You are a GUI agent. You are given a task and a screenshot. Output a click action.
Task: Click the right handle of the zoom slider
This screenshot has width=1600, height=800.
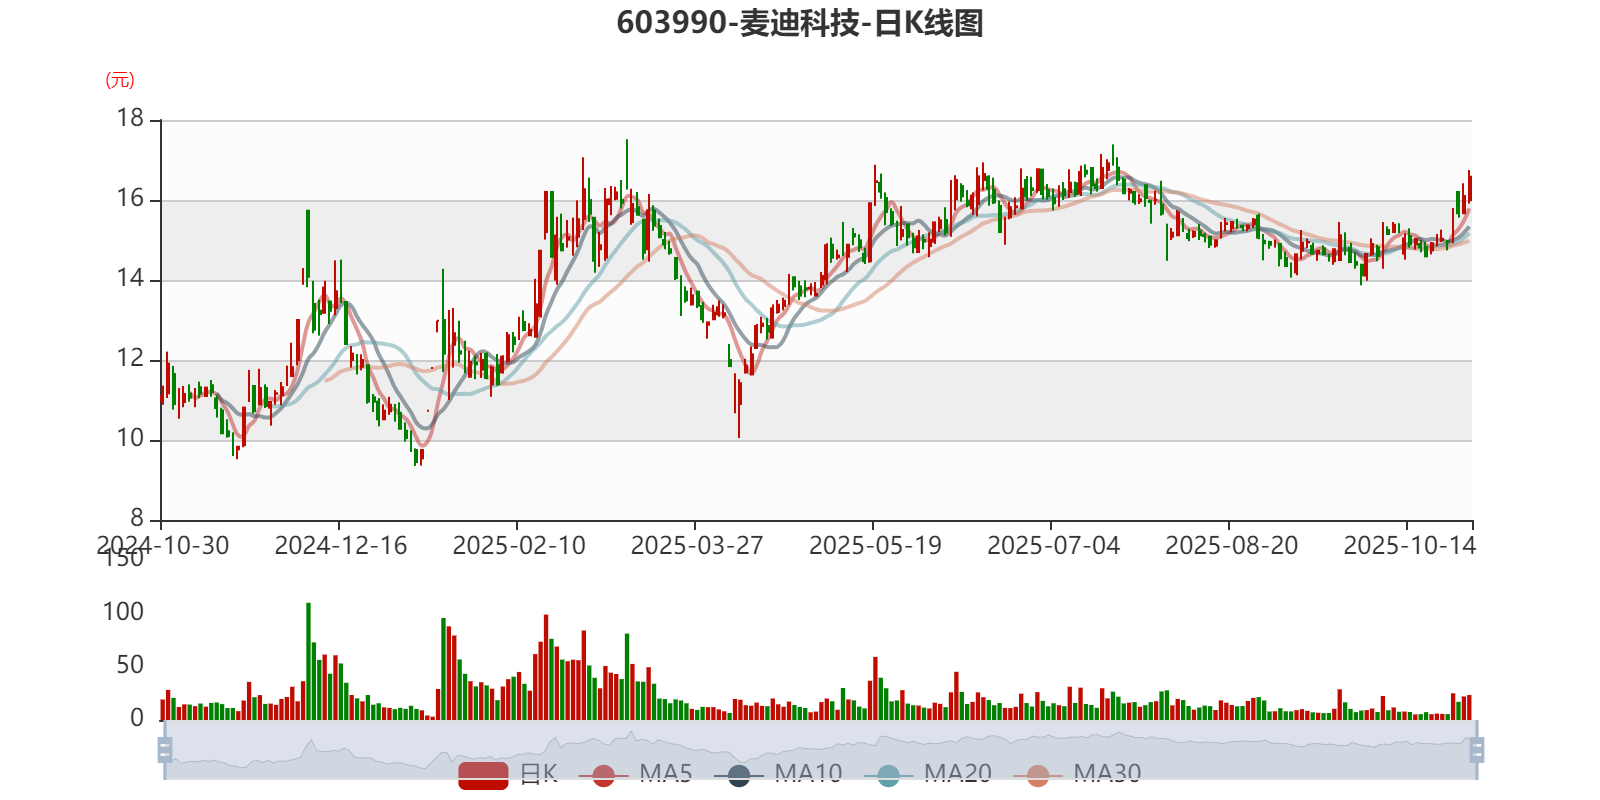tap(1477, 749)
